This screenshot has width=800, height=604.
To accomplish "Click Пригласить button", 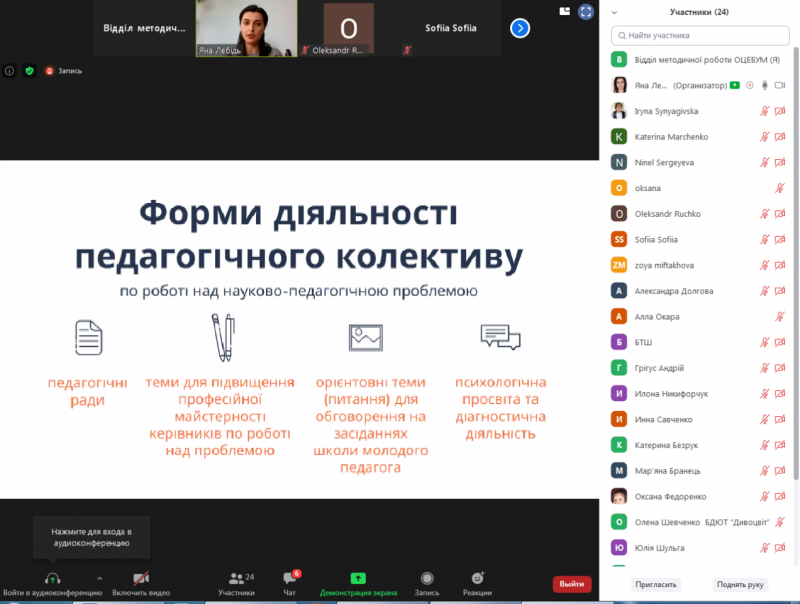I will [x=656, y=585].
